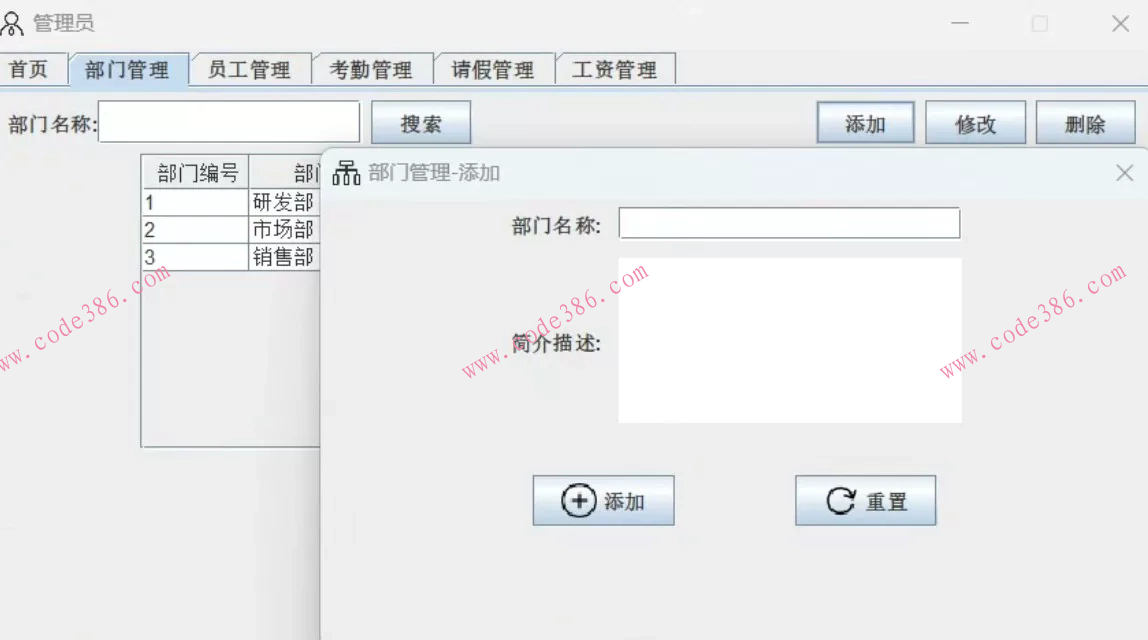Close the 部门管理-添加 dialog with its X icon
1148x640 pixels.
(x=1124, y=172)
